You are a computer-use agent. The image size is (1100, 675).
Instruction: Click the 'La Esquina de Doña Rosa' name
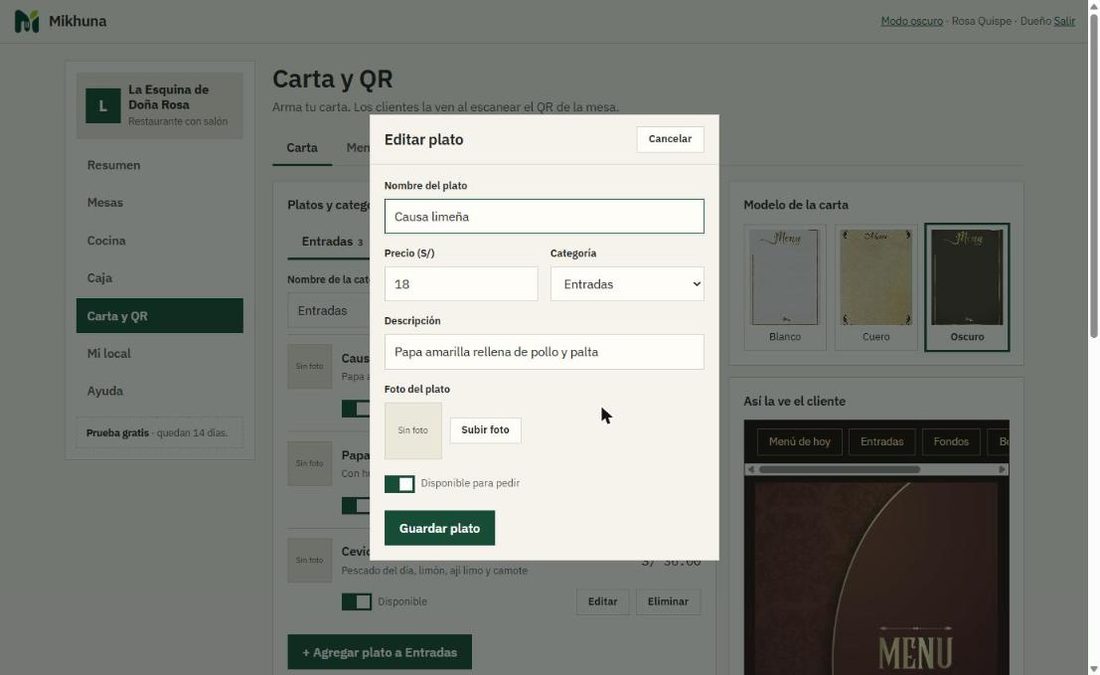(x=168, y=98)
